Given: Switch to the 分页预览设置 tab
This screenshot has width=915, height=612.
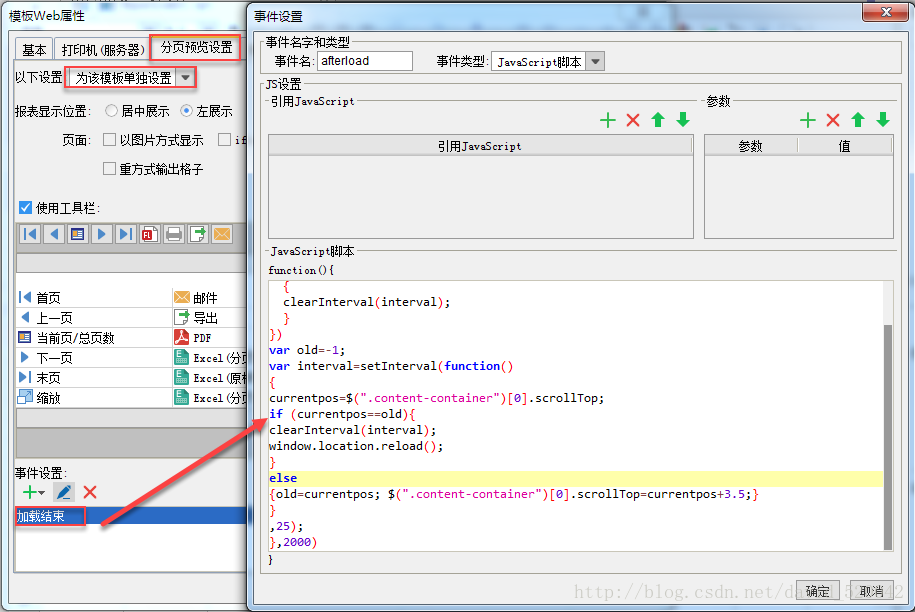Looking at the screenshot, I should point(196,47).
